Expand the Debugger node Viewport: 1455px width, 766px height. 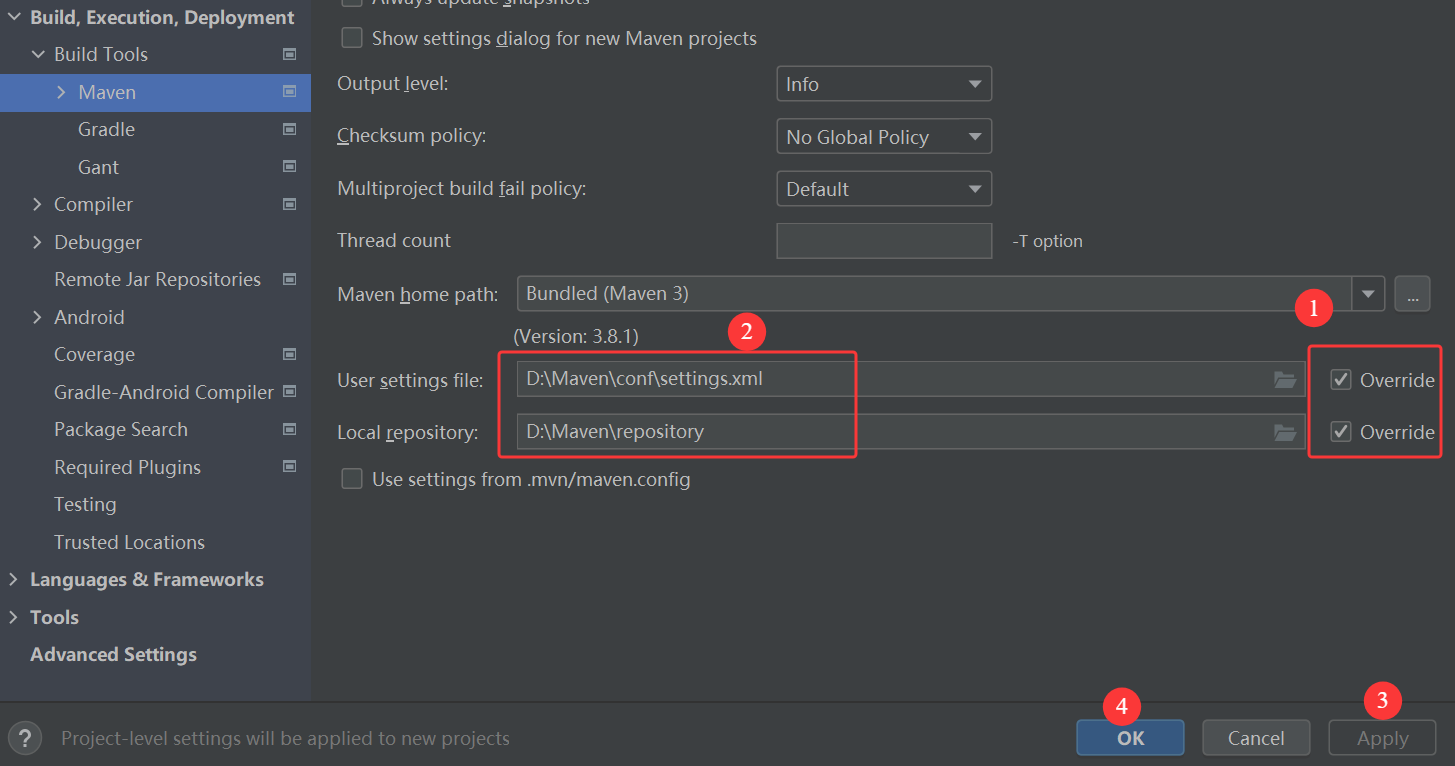point(38,242)
